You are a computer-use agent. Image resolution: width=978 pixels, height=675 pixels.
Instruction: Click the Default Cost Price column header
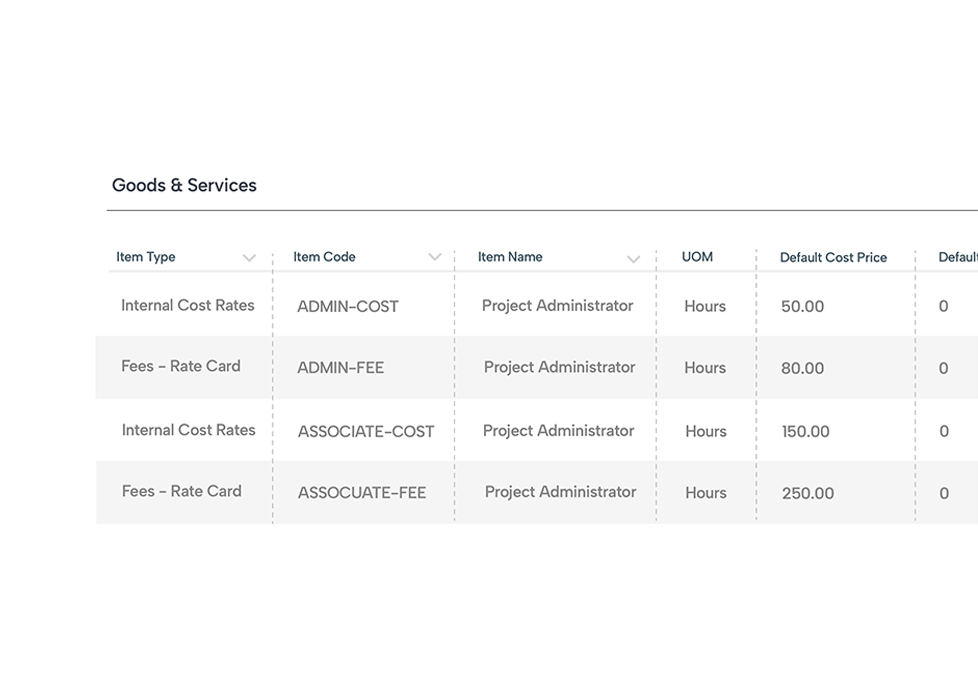pyautogui.click(x=833, y=258)
